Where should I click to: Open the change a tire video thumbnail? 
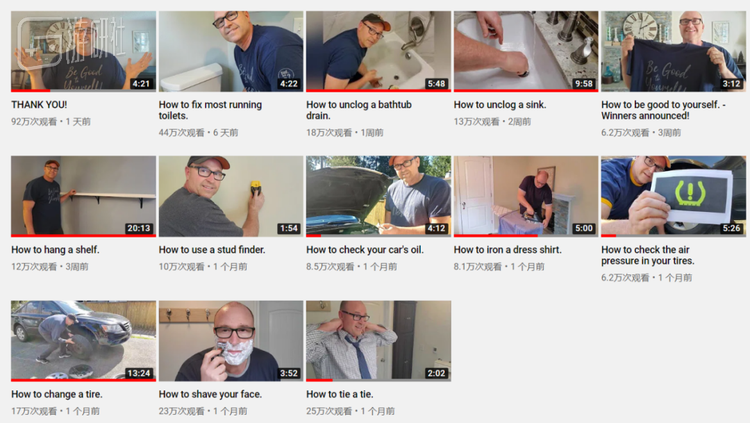83,341
